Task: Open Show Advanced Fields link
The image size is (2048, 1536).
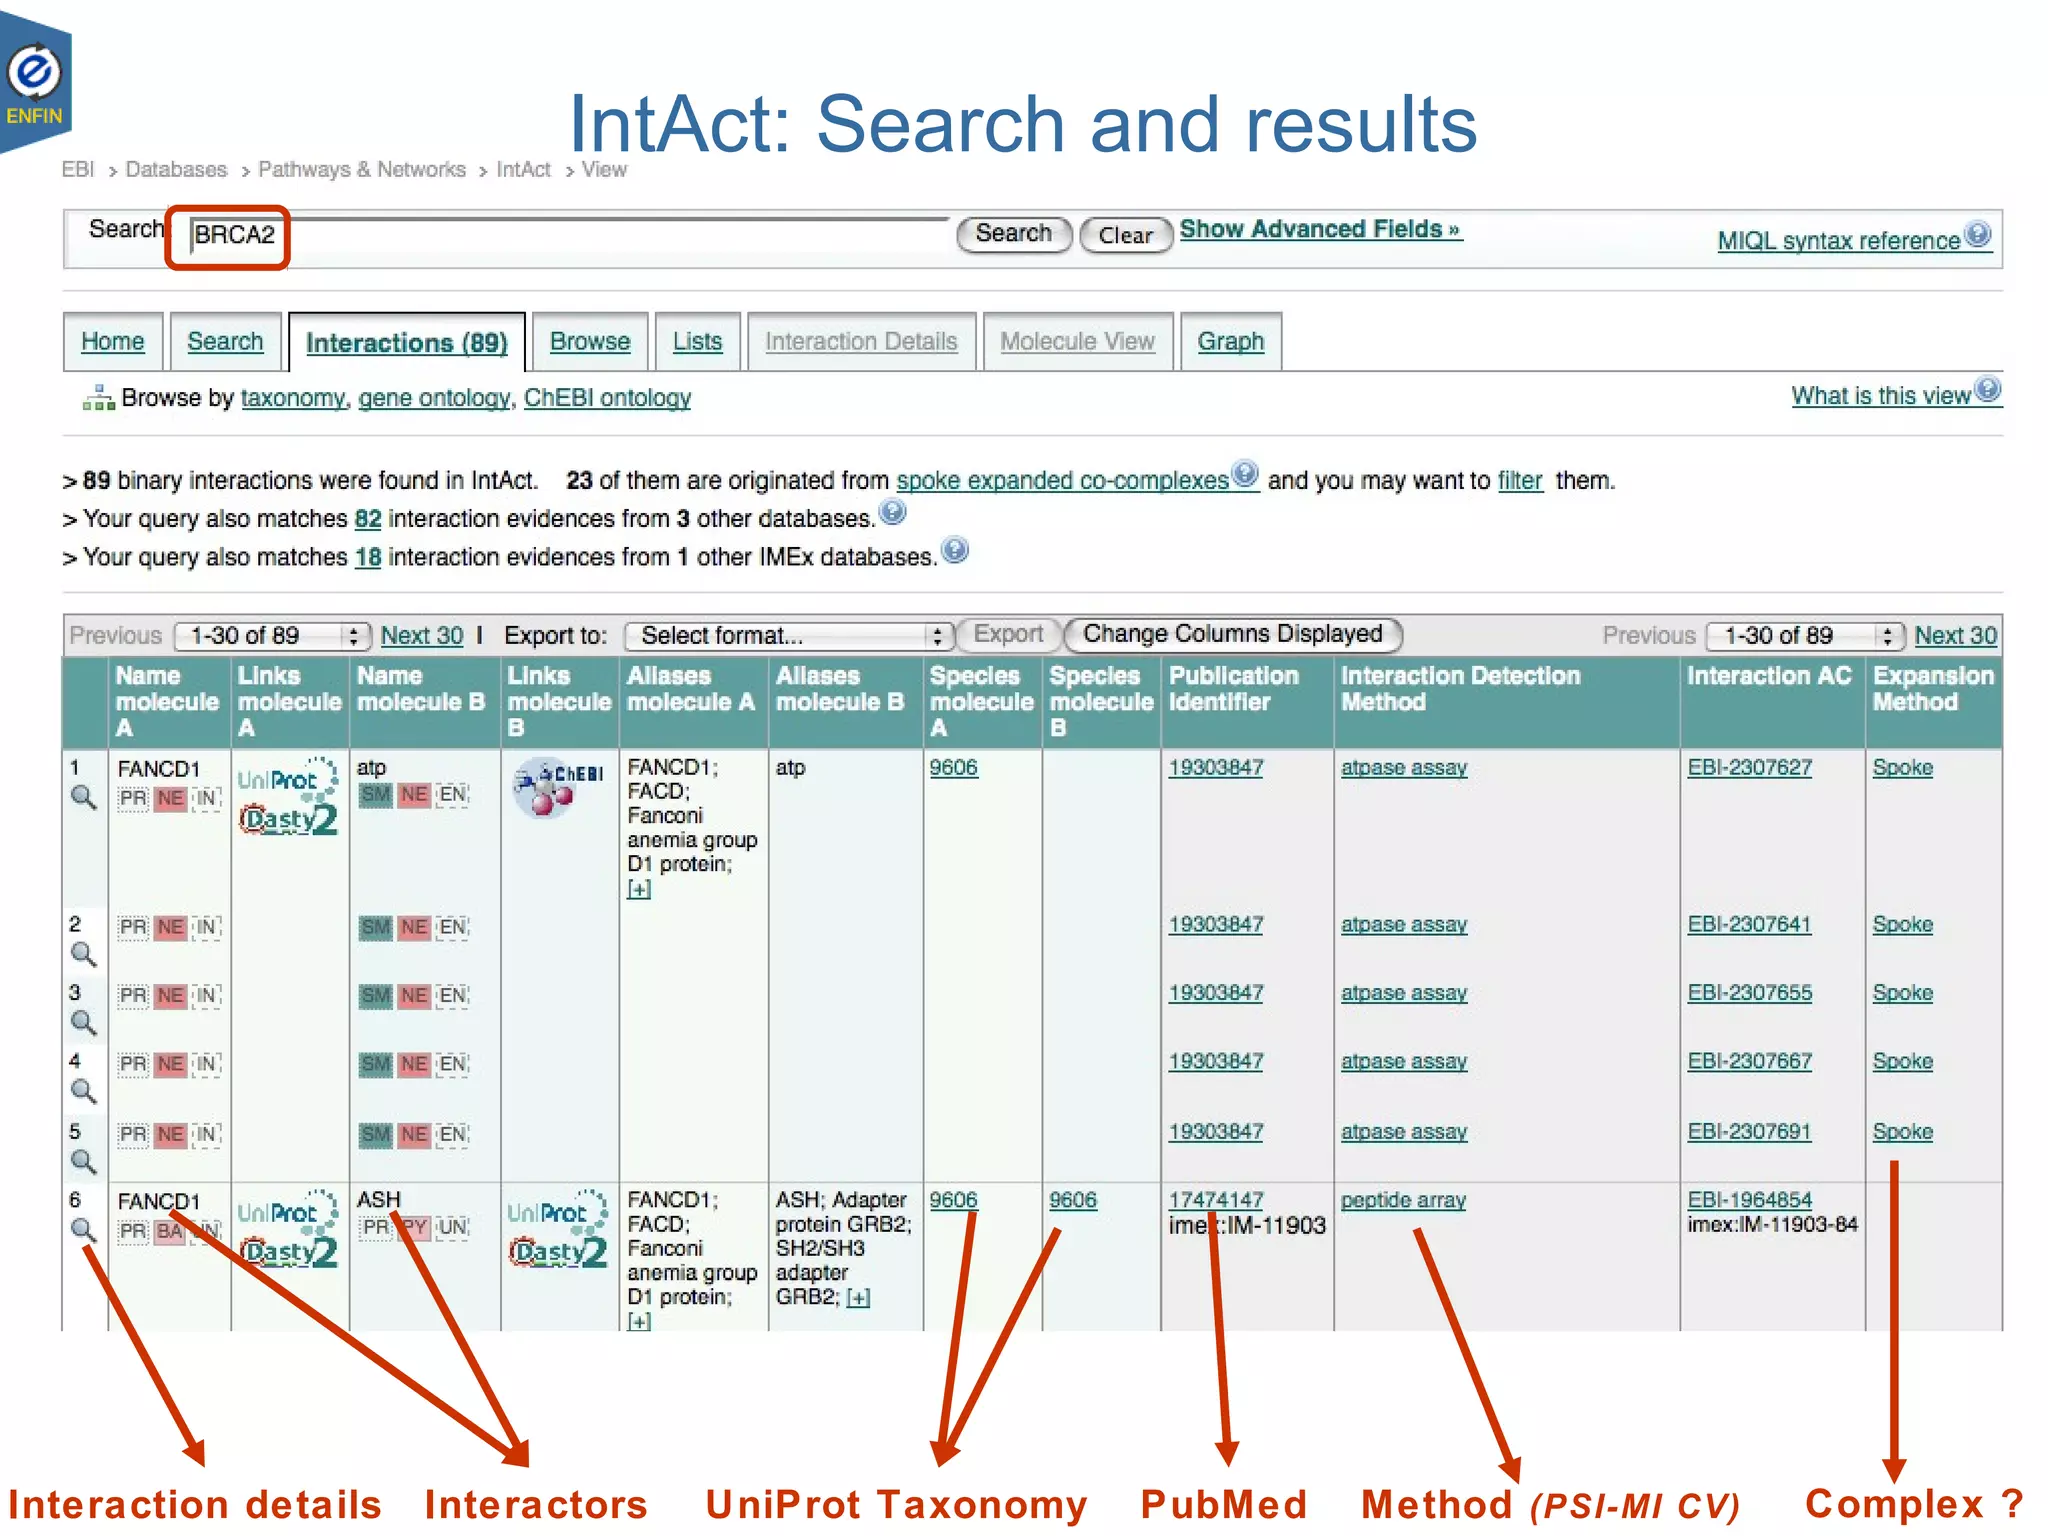Action: click(1319, 229)
